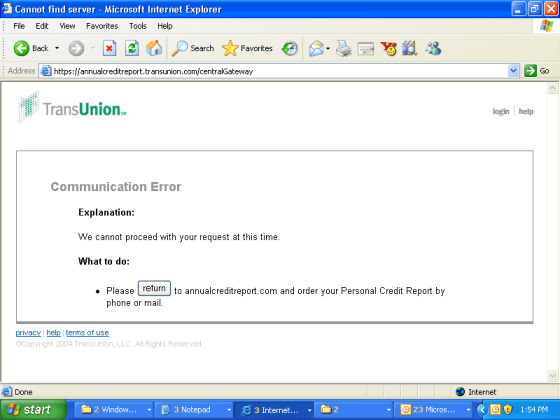560x420 pixels.
Task: Open the Tools menu
Action: (x=138, y=26)
